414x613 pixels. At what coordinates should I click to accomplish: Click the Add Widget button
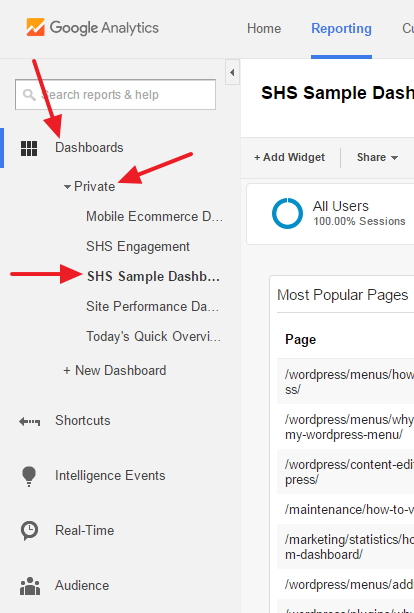(x=289, y=157)
